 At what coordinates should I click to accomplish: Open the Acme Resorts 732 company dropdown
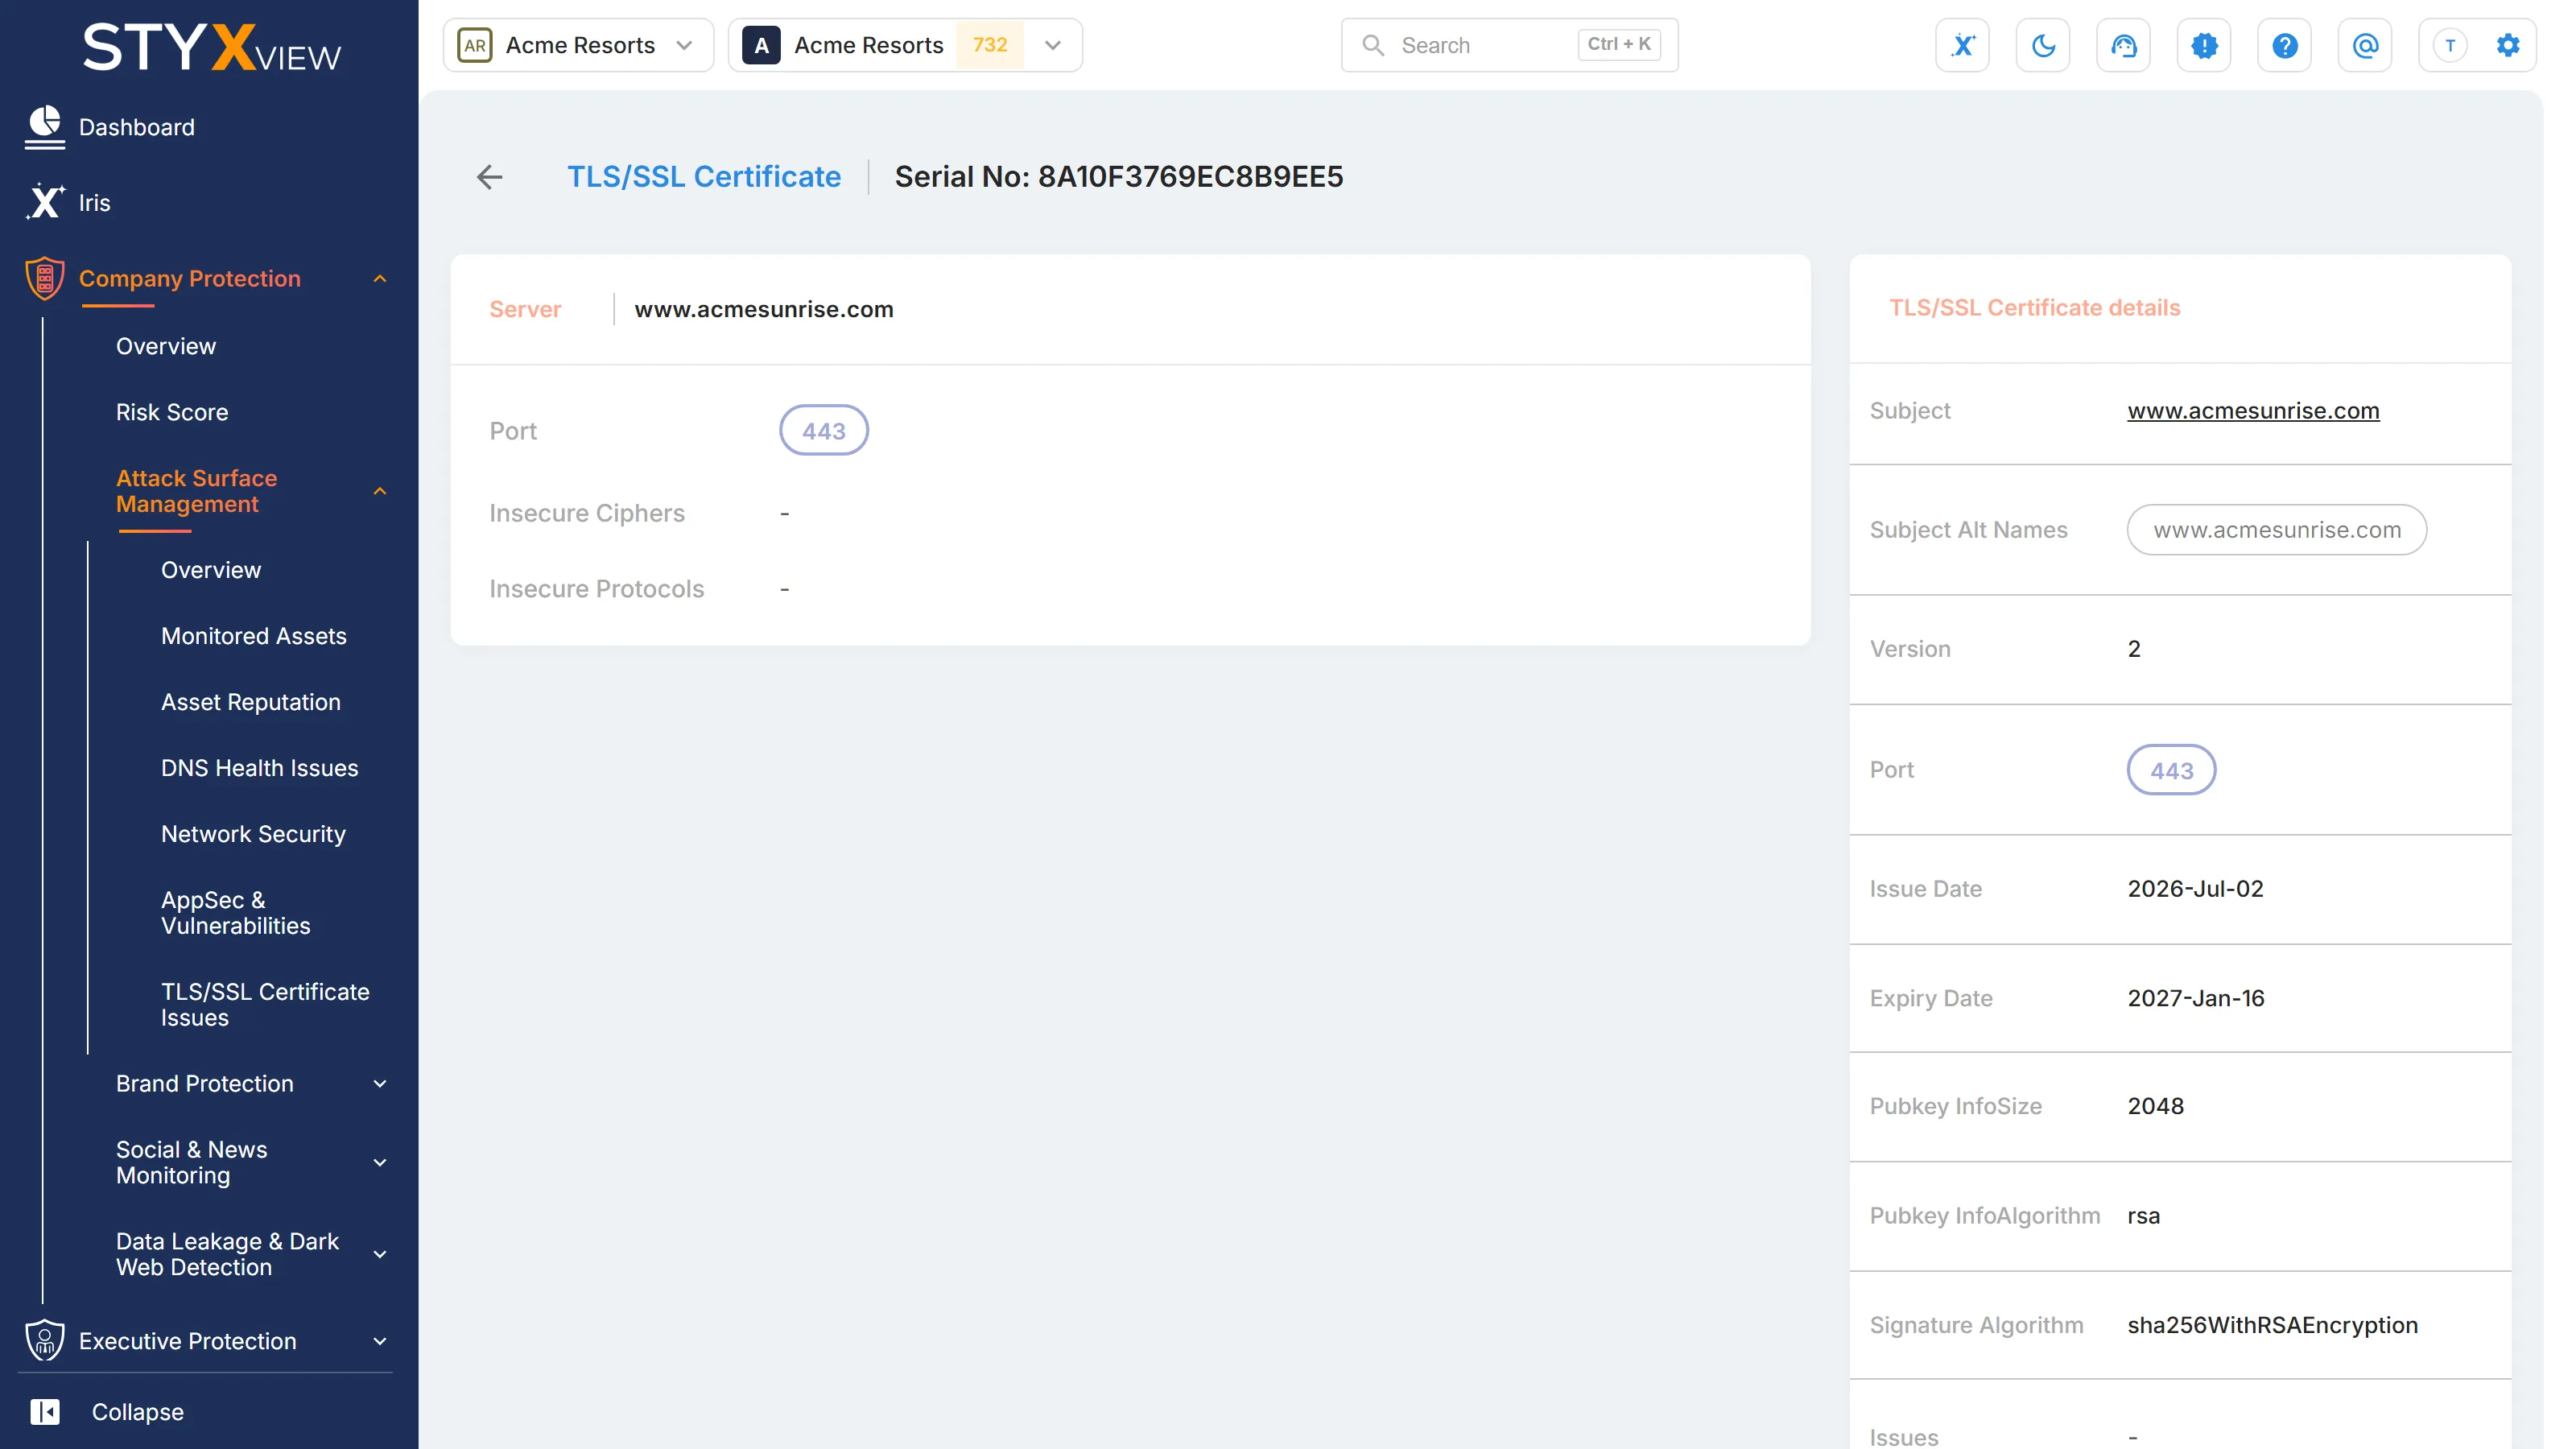(x=905, y=45)
